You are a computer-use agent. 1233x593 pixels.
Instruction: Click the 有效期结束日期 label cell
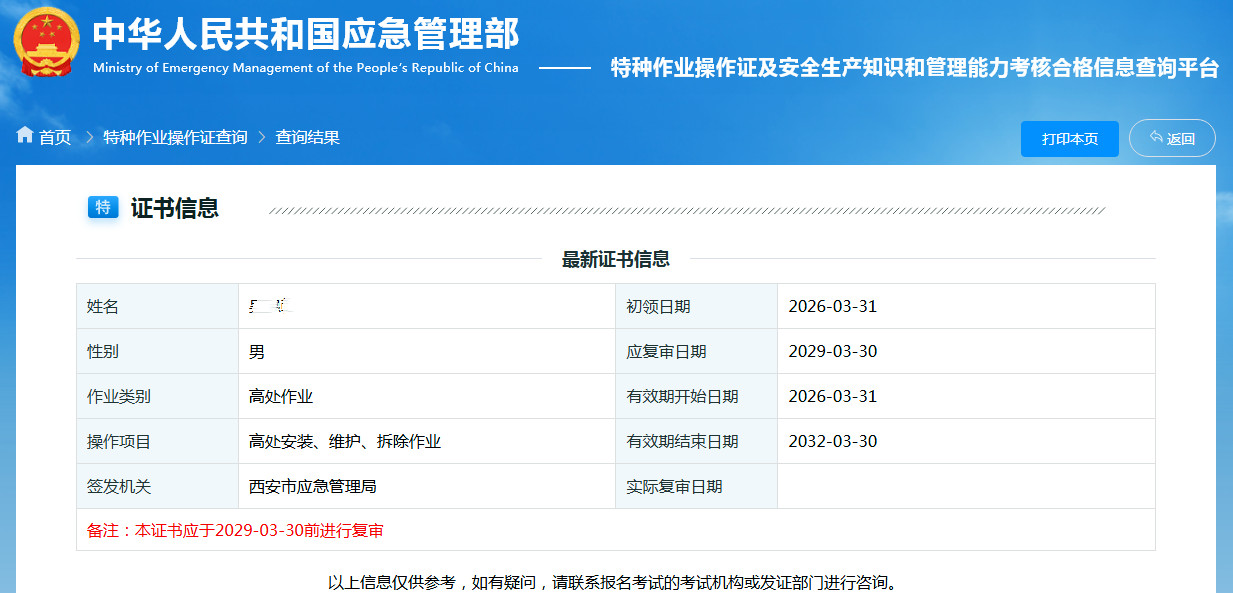(696, 441)
